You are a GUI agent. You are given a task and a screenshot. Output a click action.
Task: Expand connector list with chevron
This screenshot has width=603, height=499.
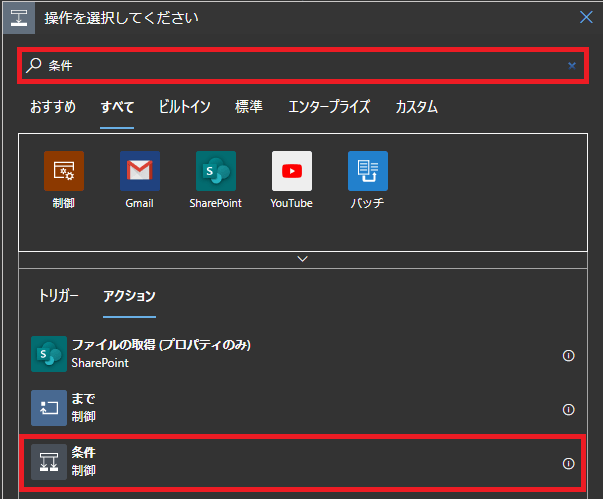(x=303, y=259)
